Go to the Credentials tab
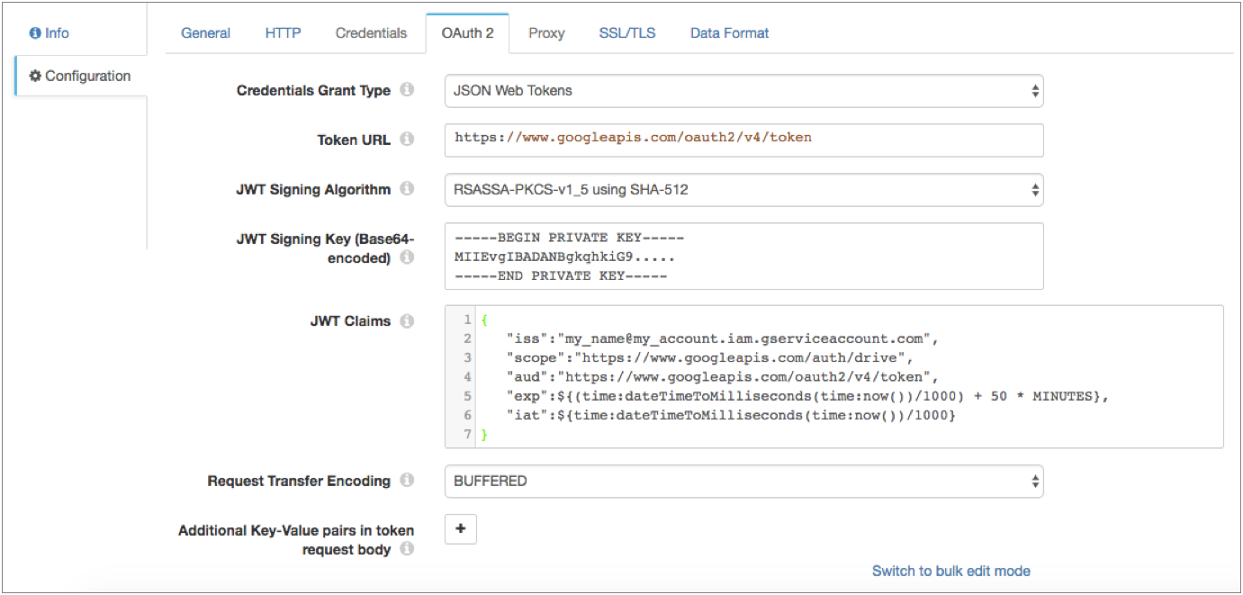 tap(371, 33)
